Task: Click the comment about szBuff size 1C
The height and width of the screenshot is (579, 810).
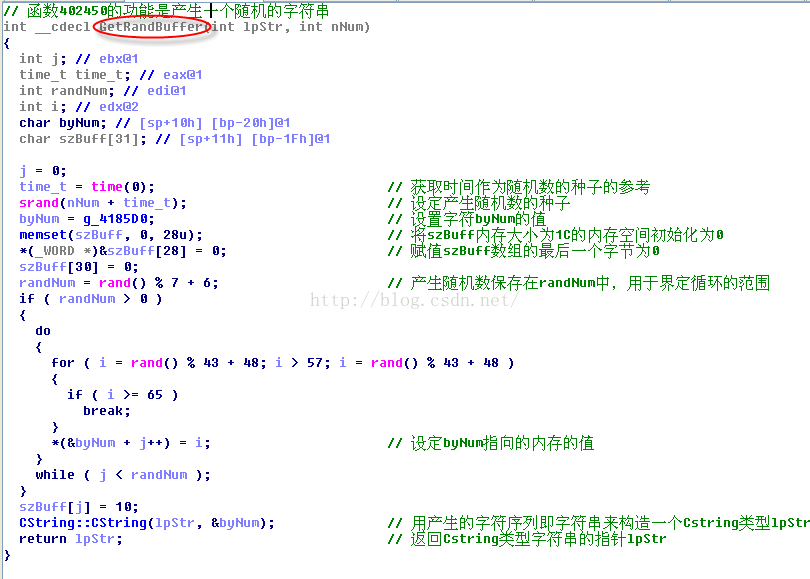Action: click(x=555, y=235)
